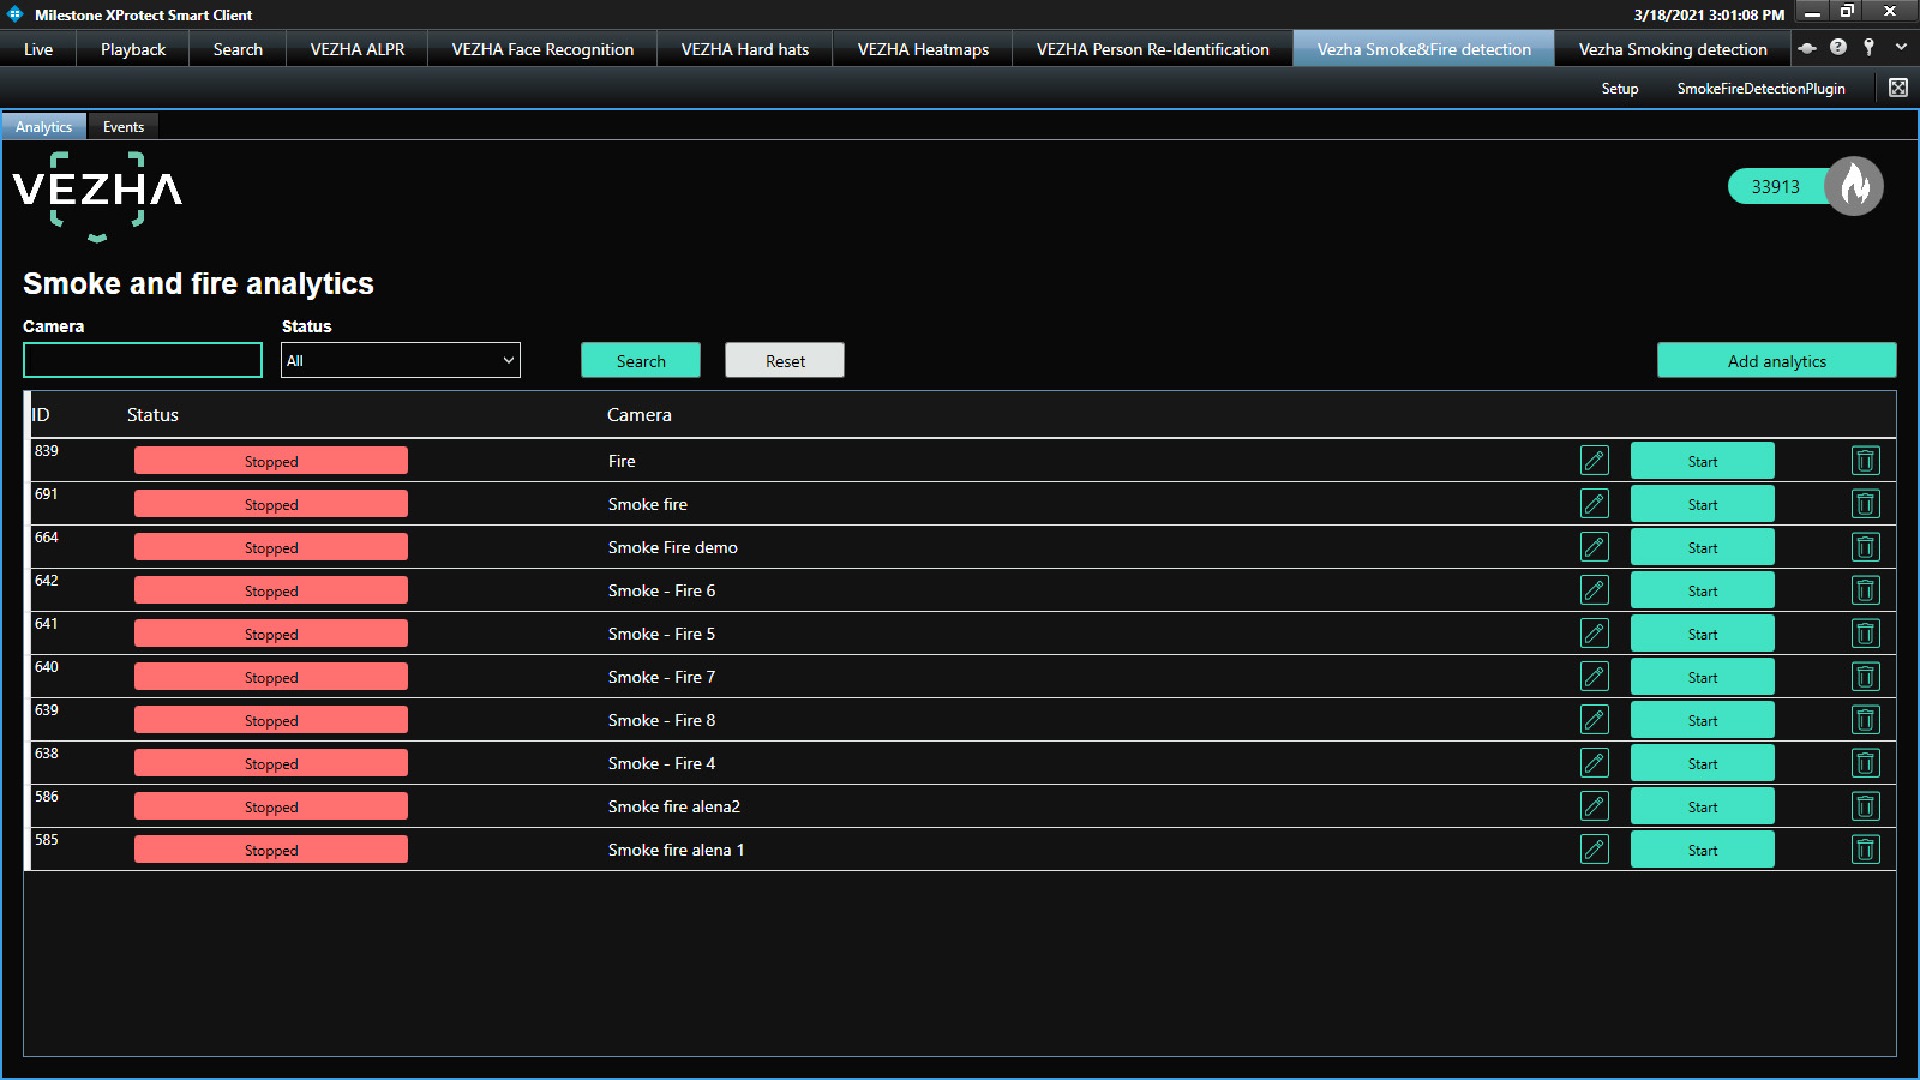Screen dimensions: 1920x1080
Task: Start Smoke - Fire 4 analytics
Action: point(1702,763)
